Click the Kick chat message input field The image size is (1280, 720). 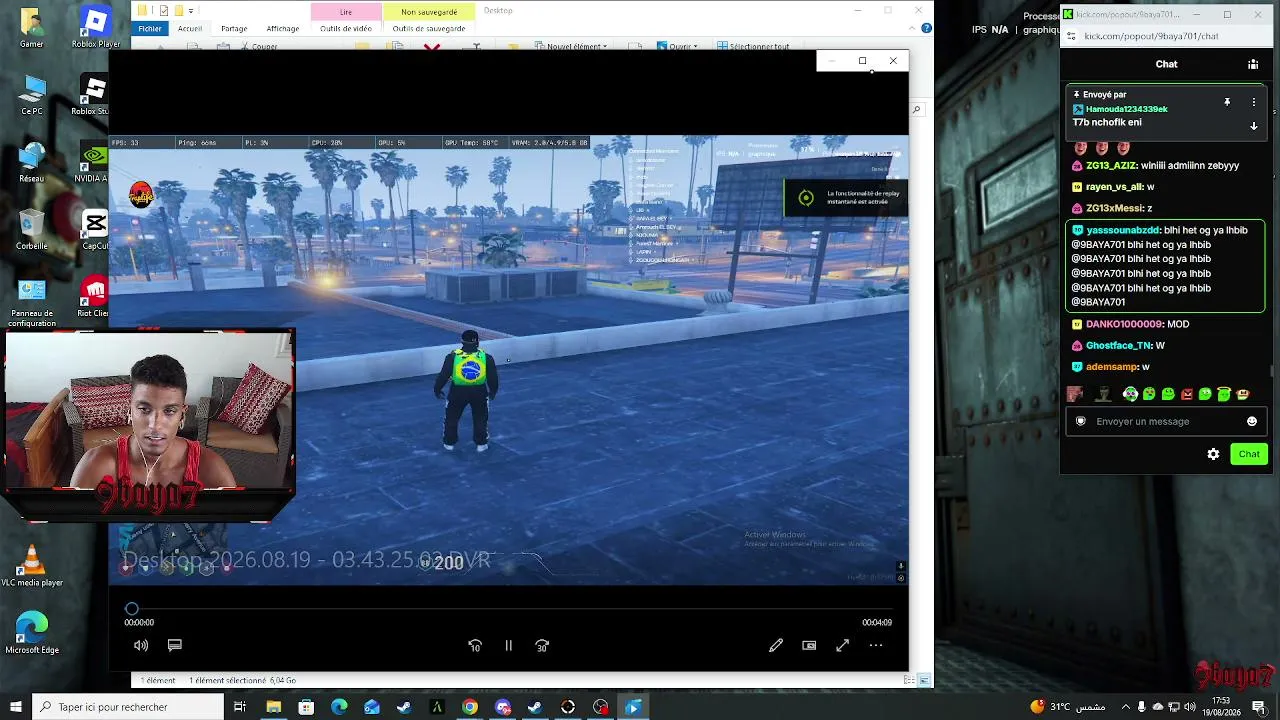pyautogui.click(x=1166, y=421)
